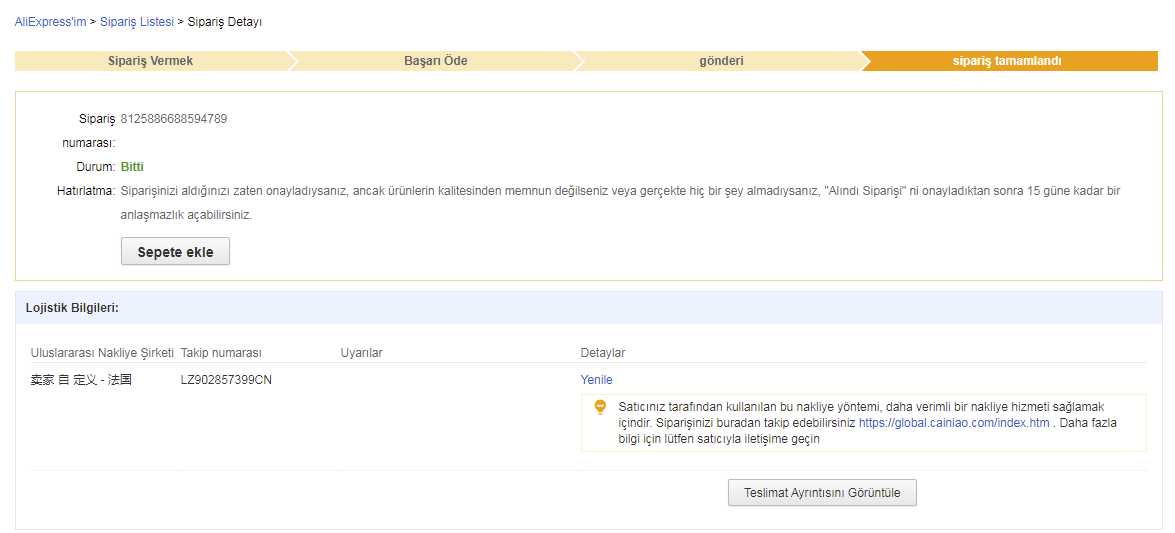The height and width of the screenshot is (533, 1175).
Task: Click the Chinese shipping company name
Action: [82, 379]
